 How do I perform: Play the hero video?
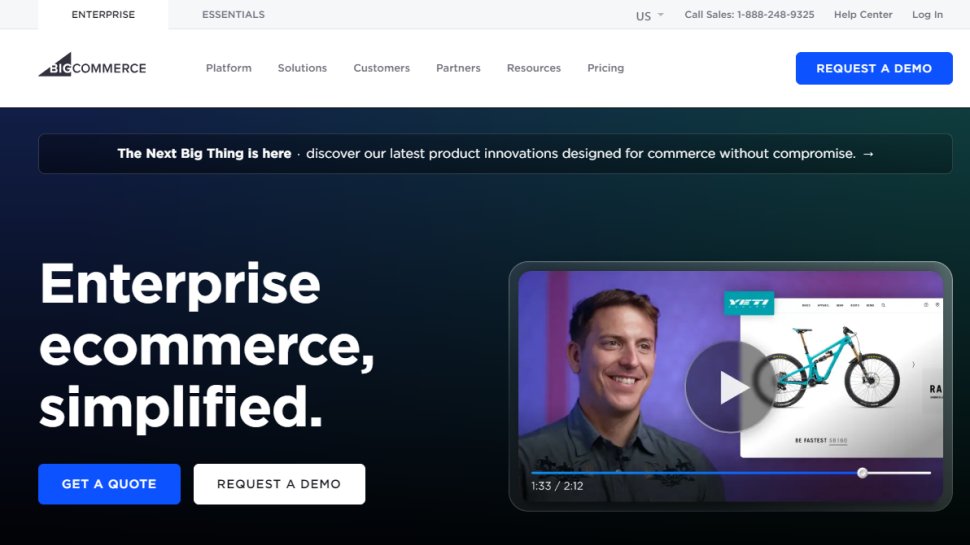click(730, 387)
